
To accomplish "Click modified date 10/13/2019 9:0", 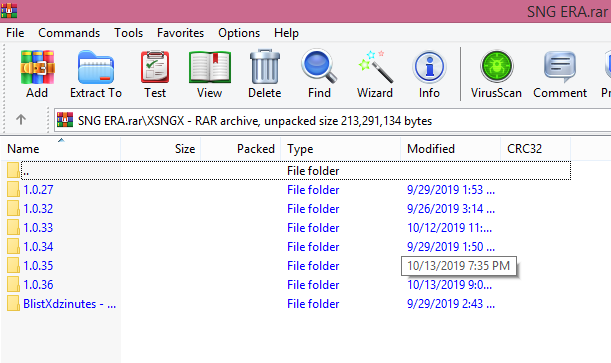I will click(x=449, y=285).
